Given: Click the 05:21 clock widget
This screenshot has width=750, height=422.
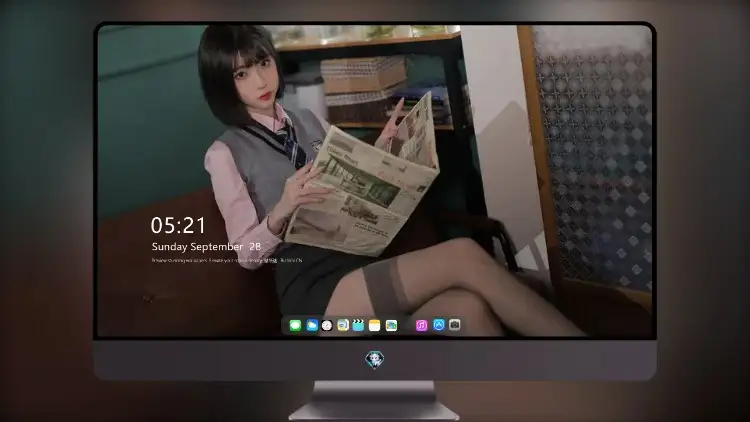Looking at the screenshot, I should (x=178, y=225).
